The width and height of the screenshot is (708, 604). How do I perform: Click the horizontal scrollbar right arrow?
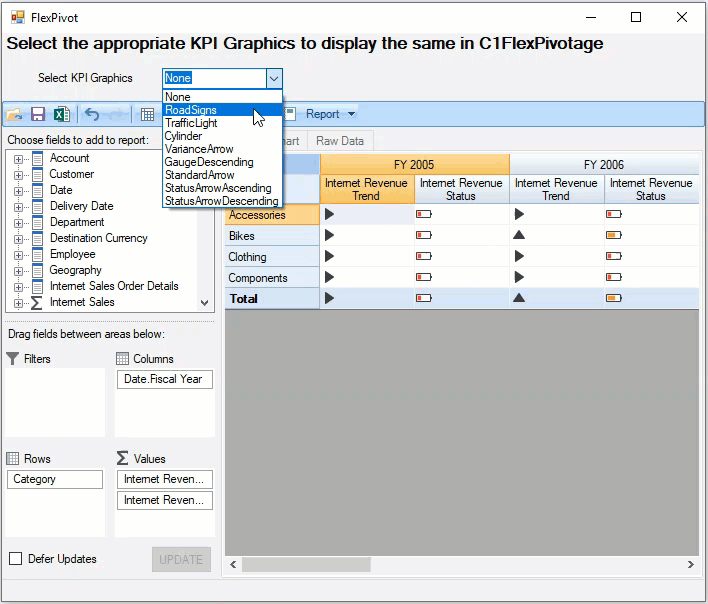pos(690,565)
